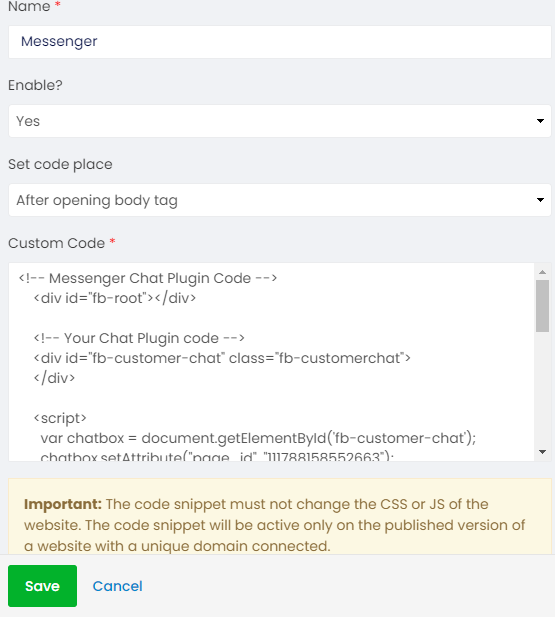Place cursor on the <script> line
The image size is (555, 617).
(60, 418)
